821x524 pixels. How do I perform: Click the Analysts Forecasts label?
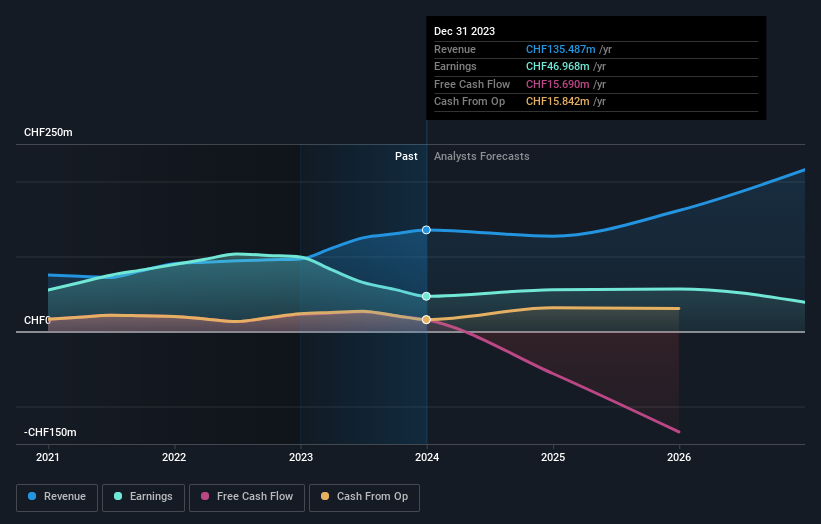pyautogui.click(x=482, y=156)
